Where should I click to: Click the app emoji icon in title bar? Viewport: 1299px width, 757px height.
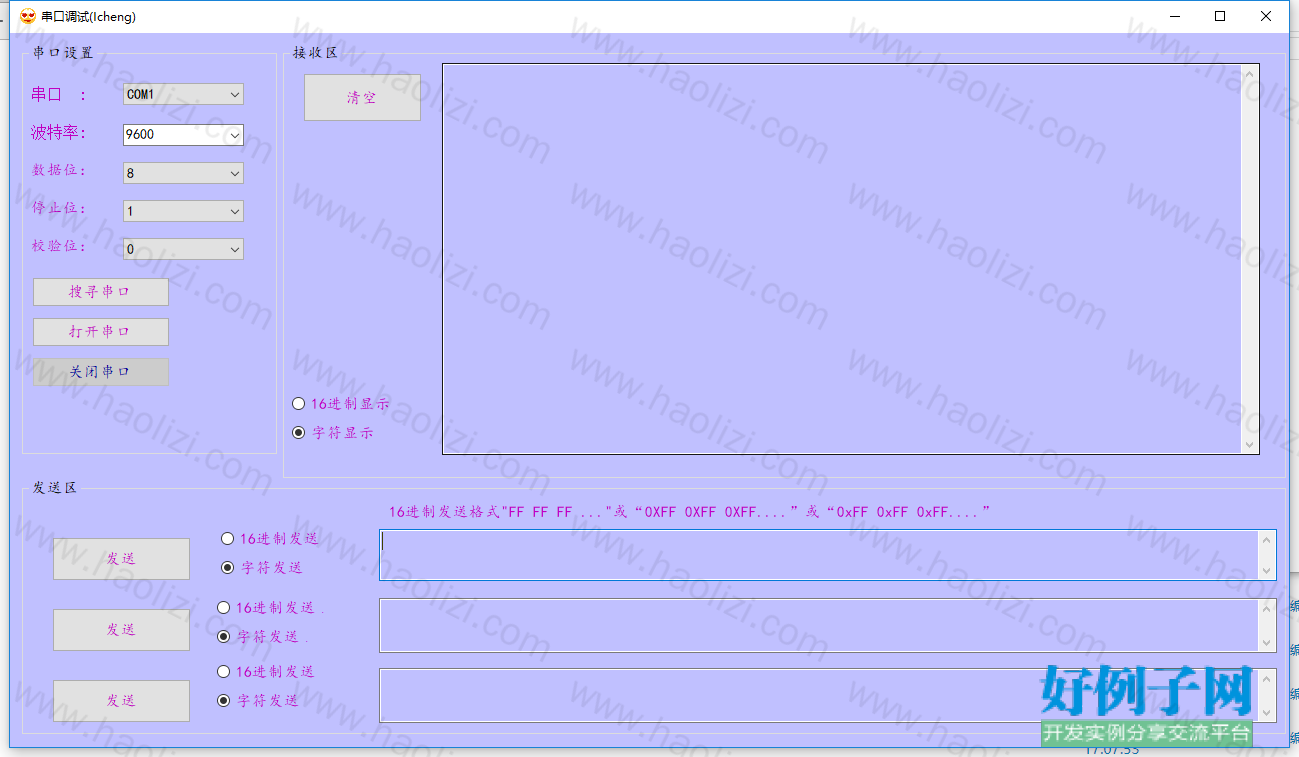pyautogui.click(x=28, y=16)
